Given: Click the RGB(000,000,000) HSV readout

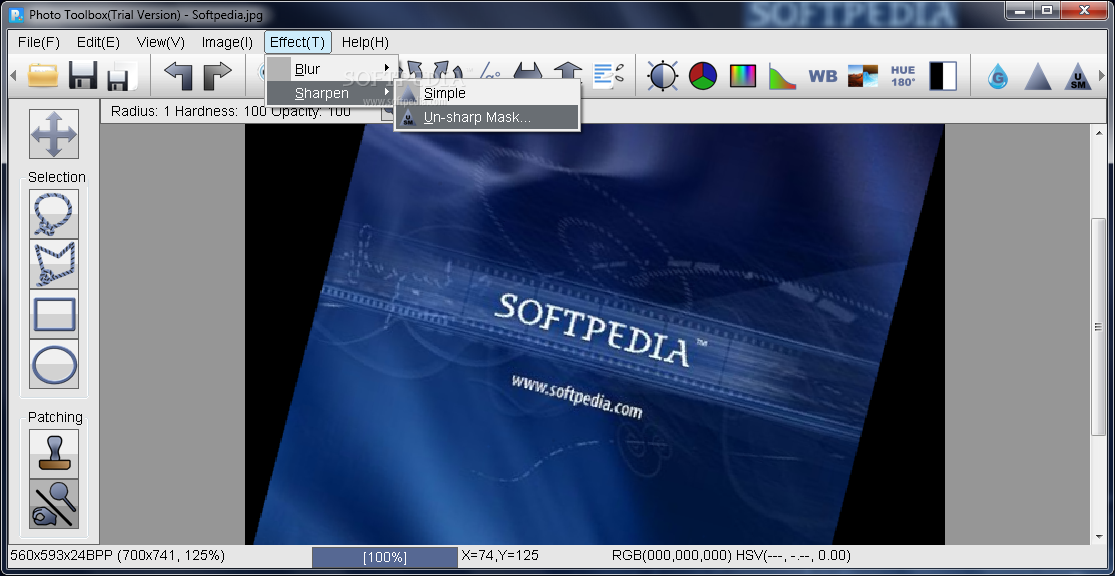Looking at the screenshot, I should pyautogui.click(x=731, y=555).
